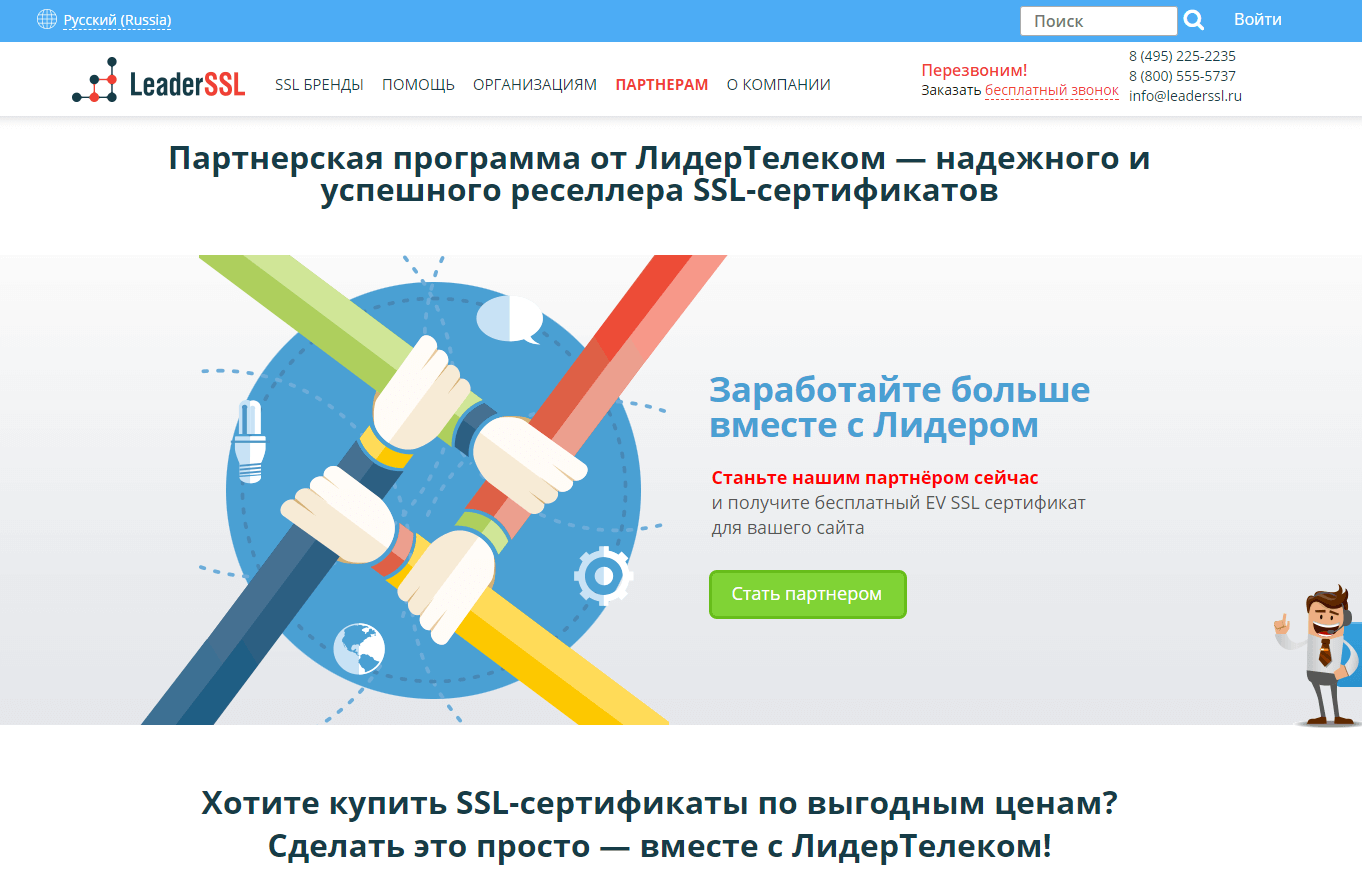1362x896 pixels.
Task: Click the info@leaderssl.ru email
Action: (1185, 97)
